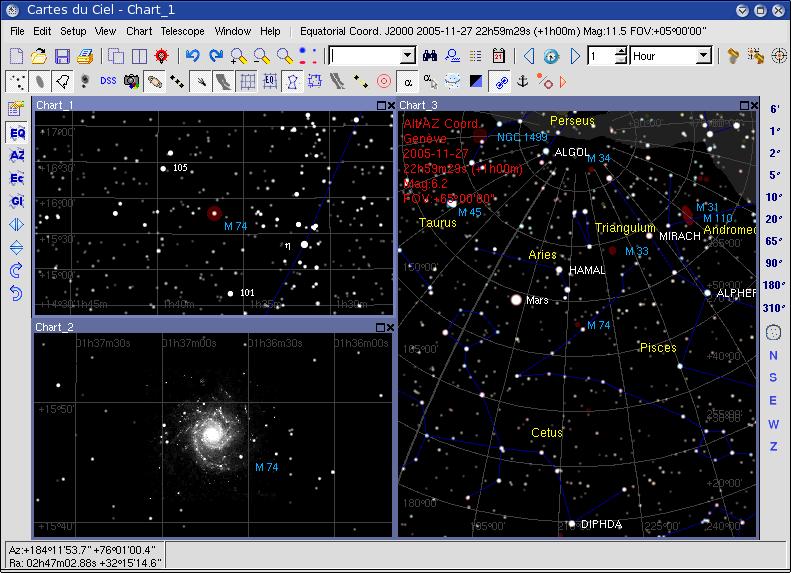This screenshot has width=791, height=573.
Task: Open the calendar date icon
Action: click(x=498, y=56)
